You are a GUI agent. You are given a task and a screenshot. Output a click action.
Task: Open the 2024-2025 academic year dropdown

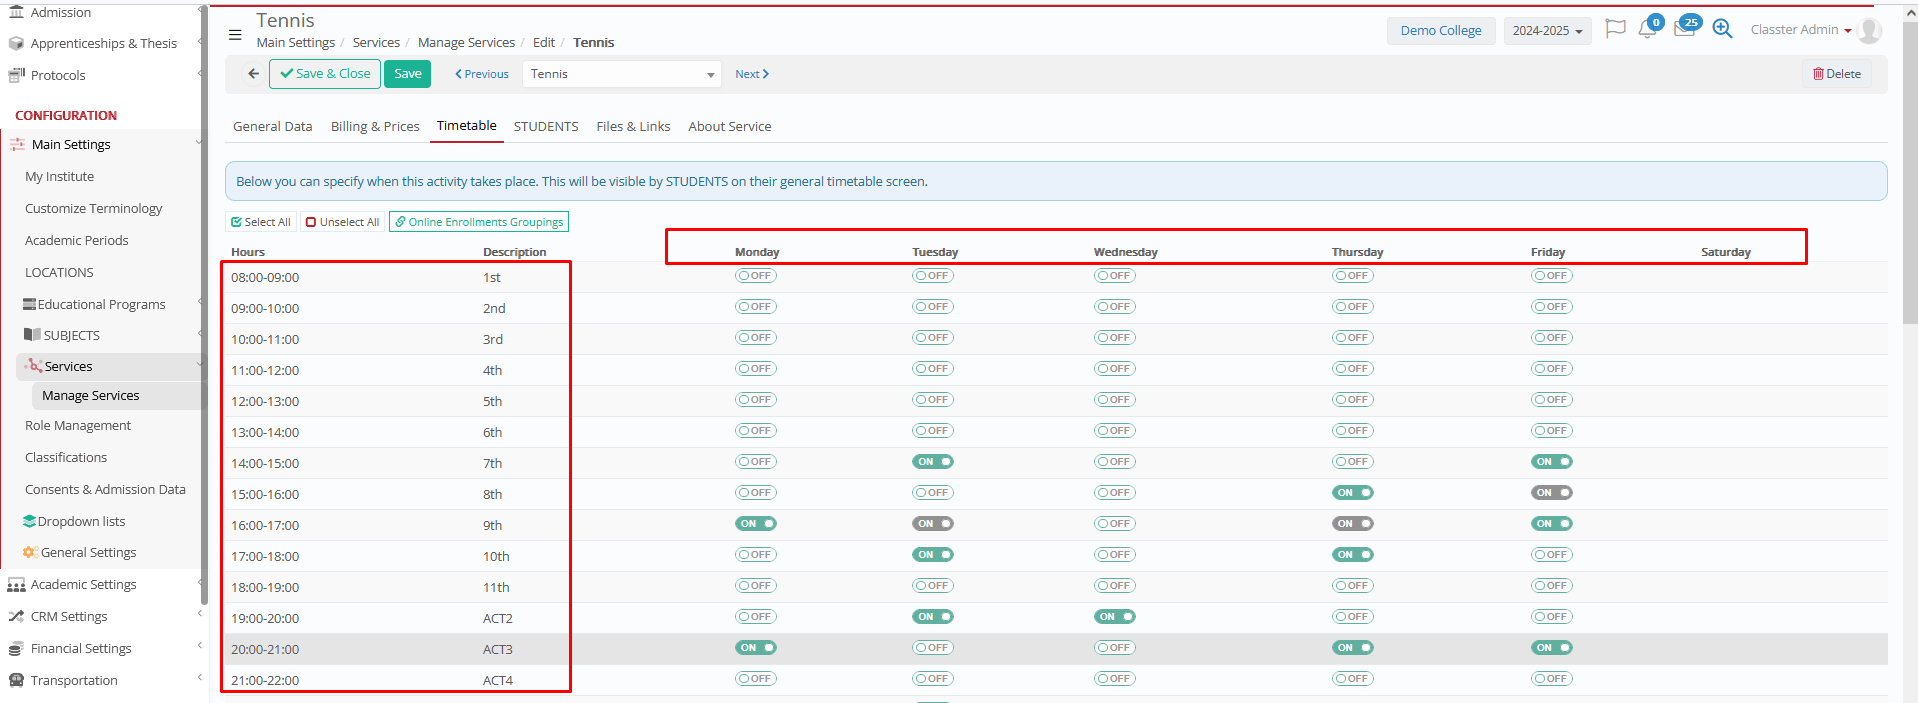coord(1546,31)
